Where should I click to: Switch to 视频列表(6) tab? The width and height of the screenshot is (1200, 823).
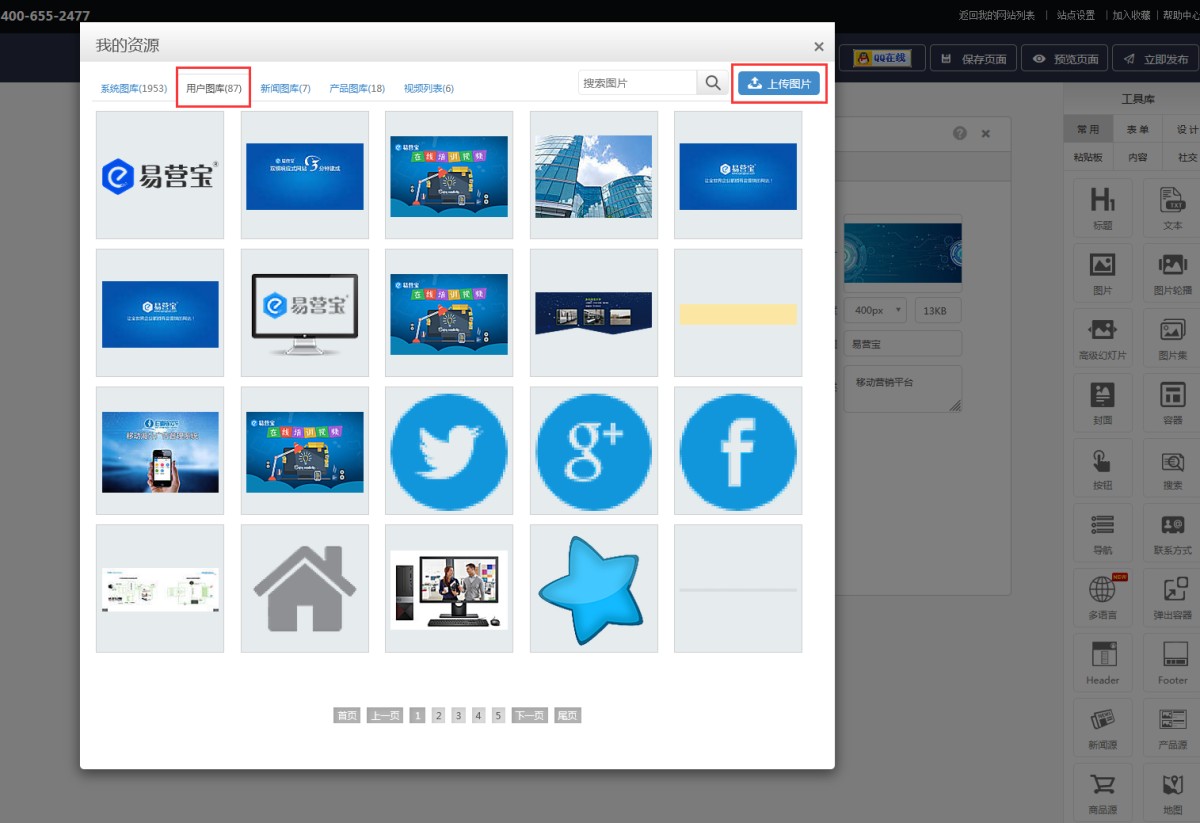pos(429,89)
